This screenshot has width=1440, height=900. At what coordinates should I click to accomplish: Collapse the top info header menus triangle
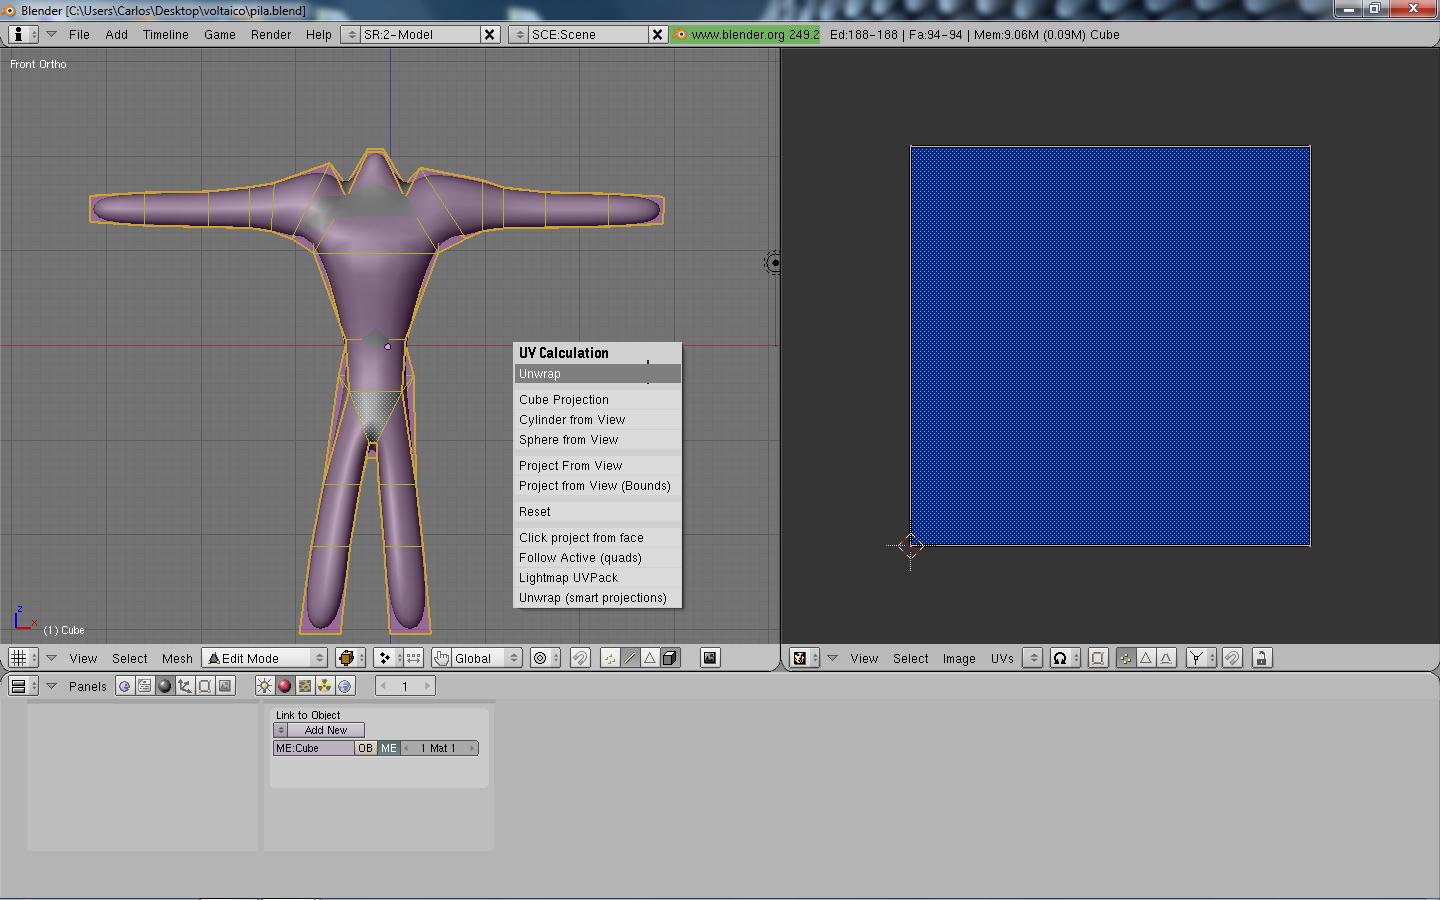(x=51, y=34)
